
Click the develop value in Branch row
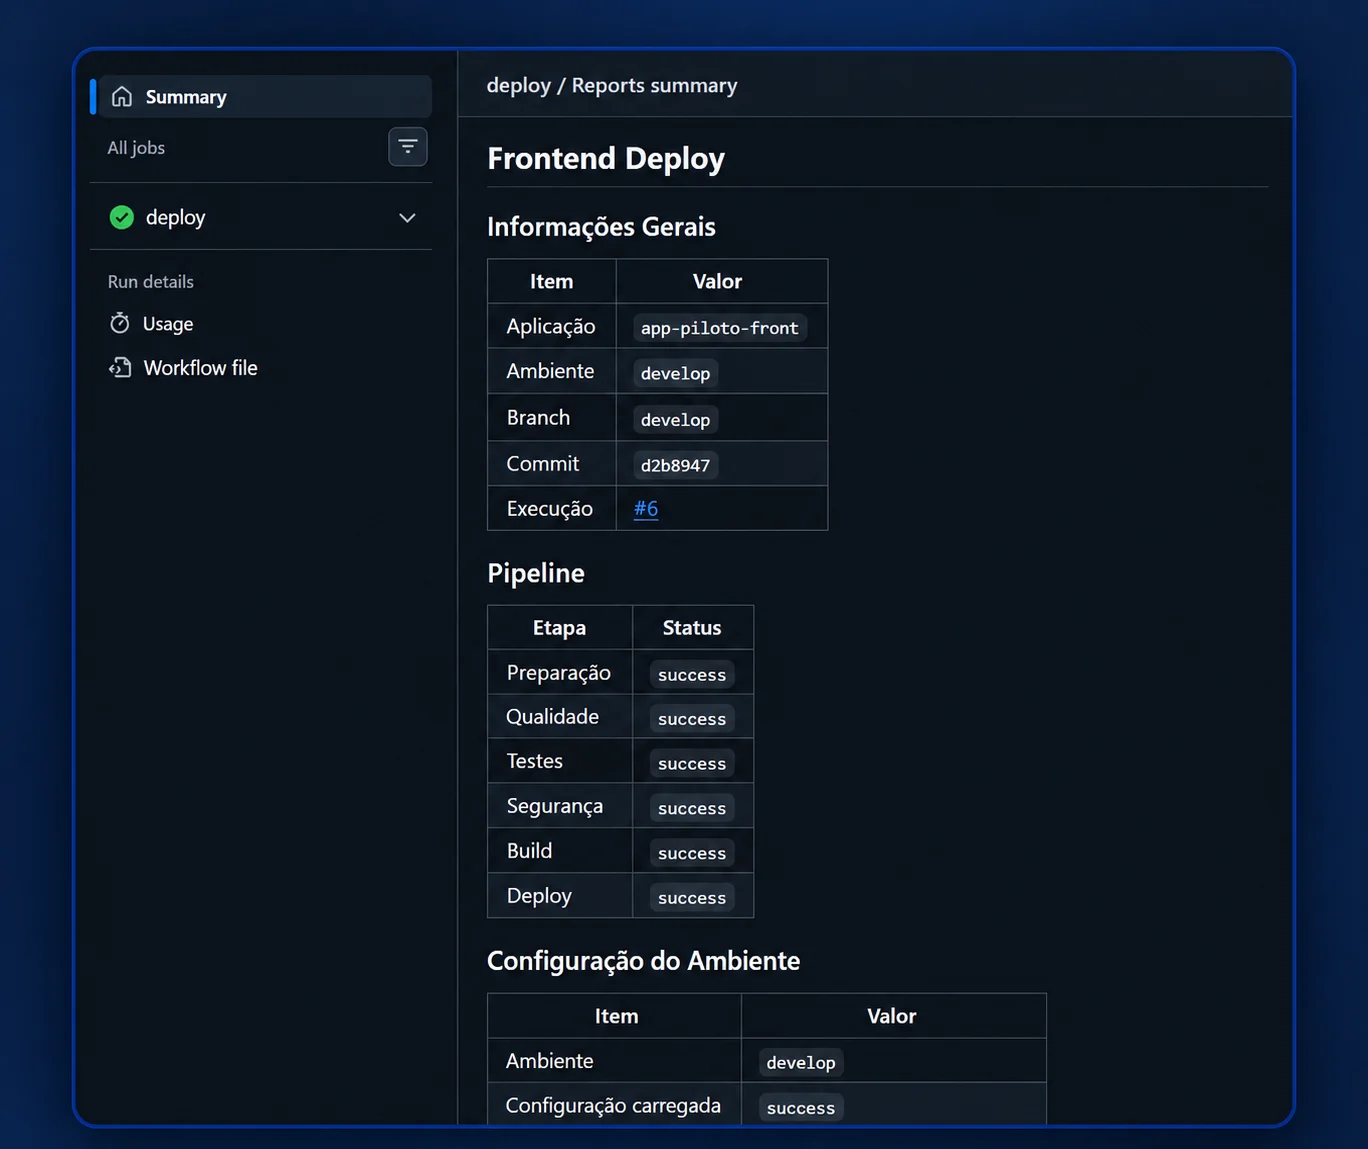point(676,420)
